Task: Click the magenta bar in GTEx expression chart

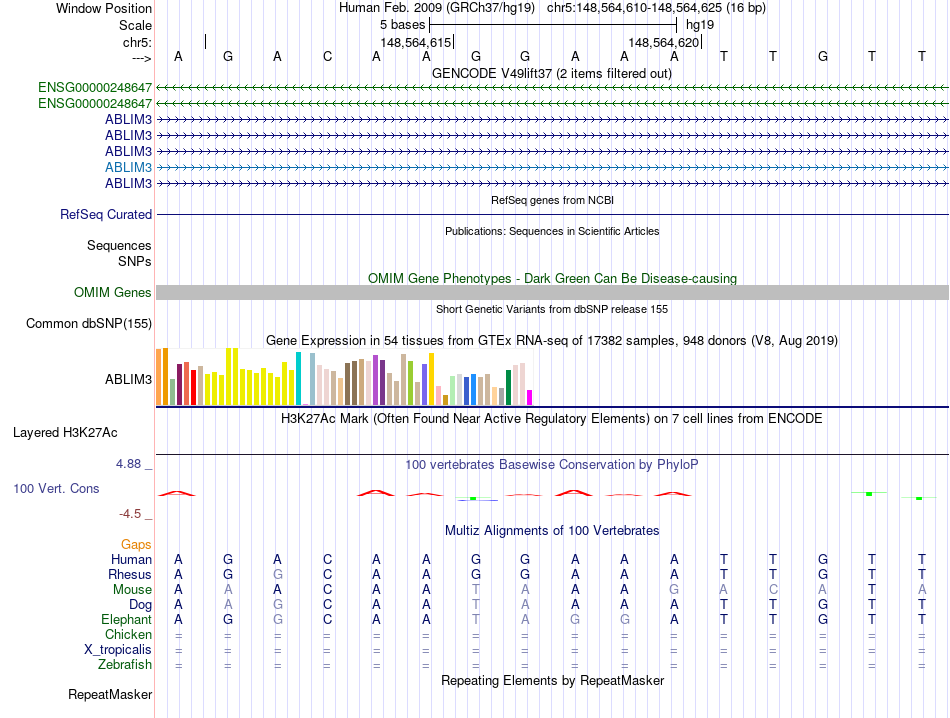Action: click(530, 397)
